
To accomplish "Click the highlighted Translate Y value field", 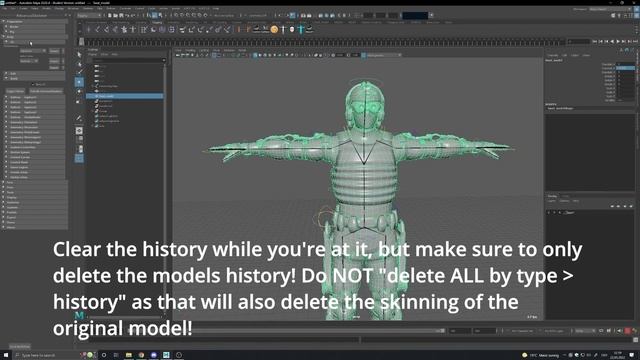I will (625, 68).
